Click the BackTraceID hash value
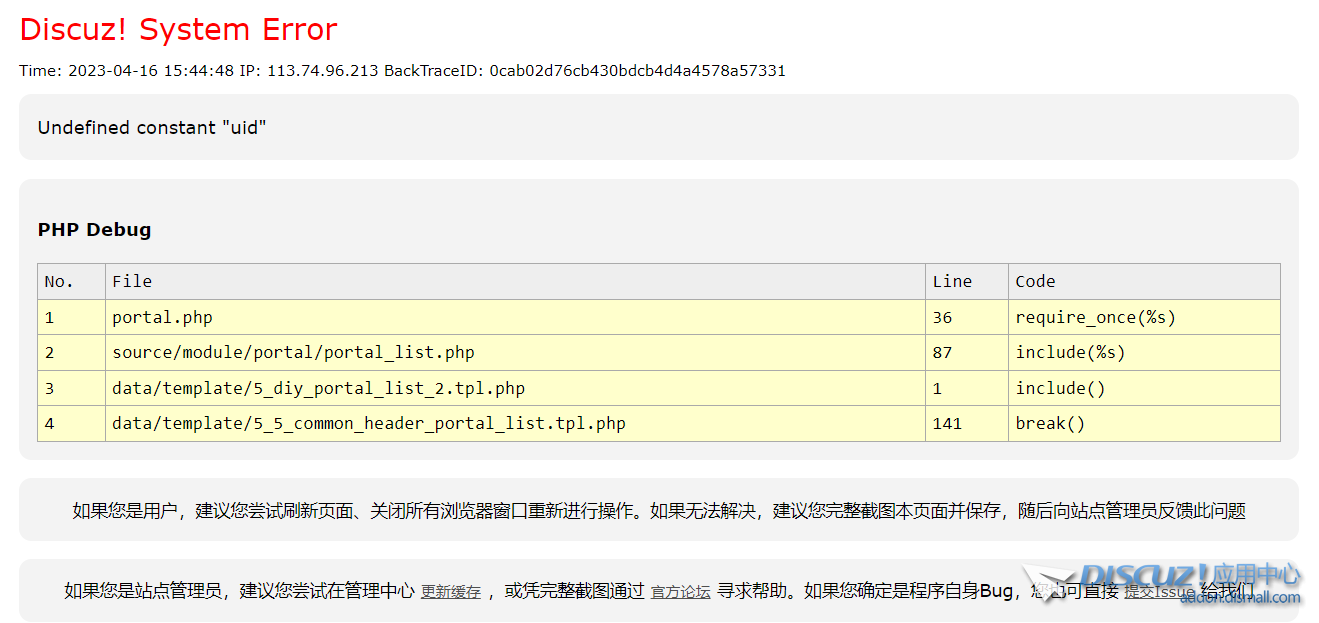 point(637,71)
